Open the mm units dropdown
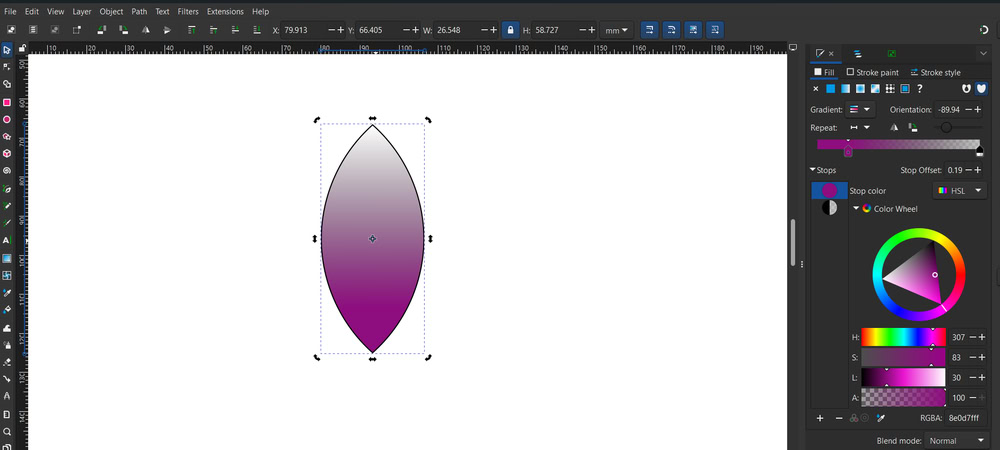1000x450 pixels. pyautogui.click(x=616, y=30)
